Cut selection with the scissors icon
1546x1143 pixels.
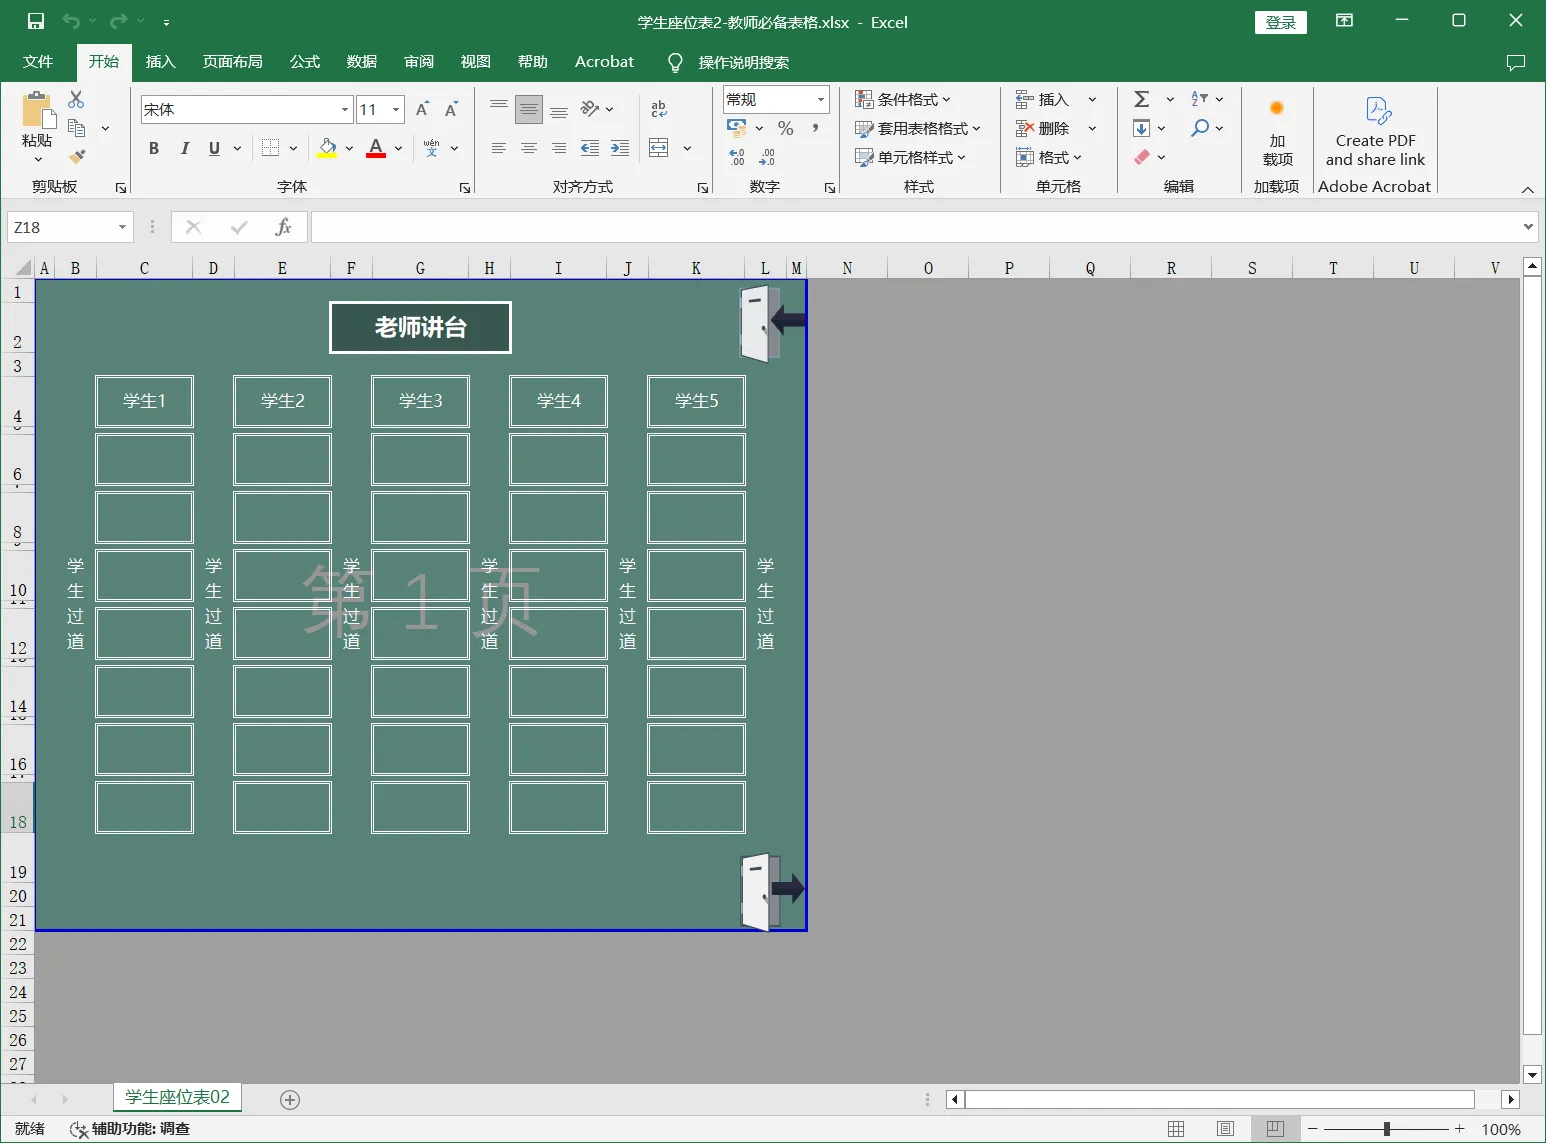click(76, 99)
